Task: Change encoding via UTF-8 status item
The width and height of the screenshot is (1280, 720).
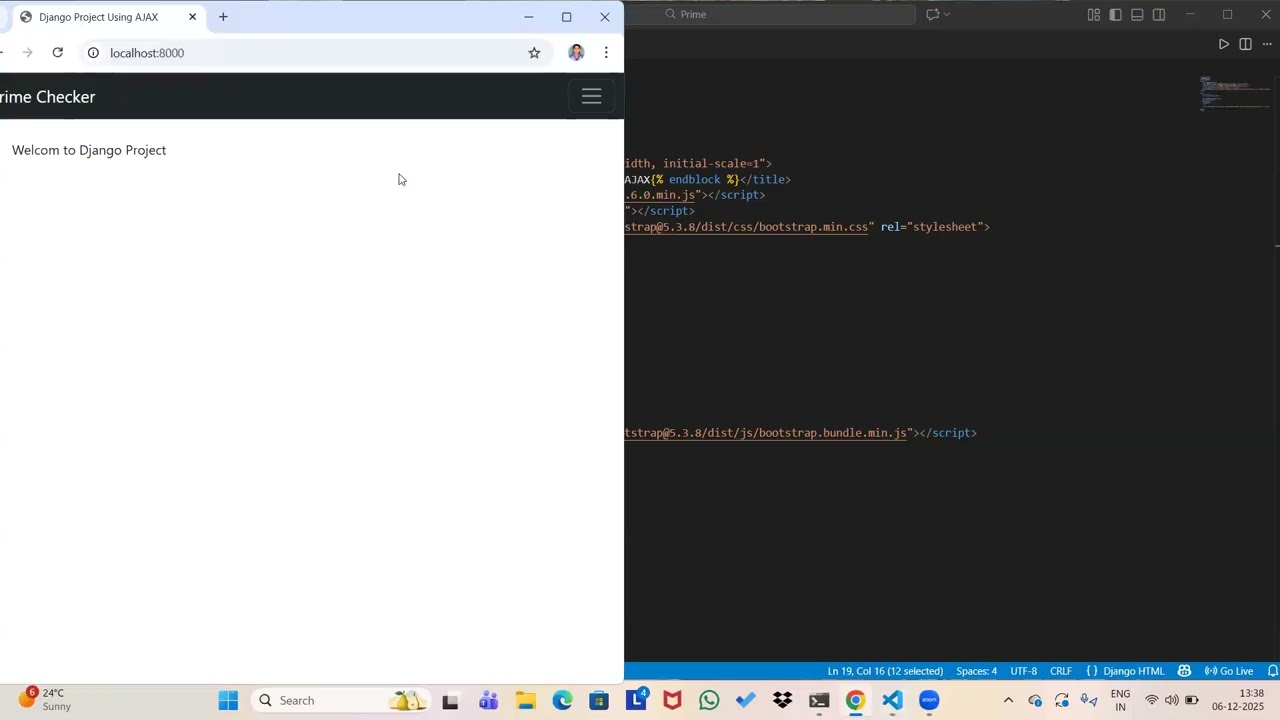Action: point(1023,671)
